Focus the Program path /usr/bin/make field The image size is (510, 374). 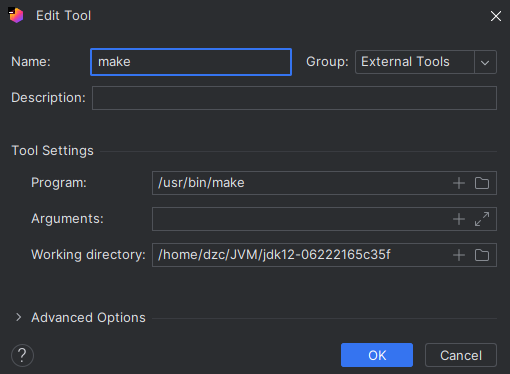pos(302,183)
